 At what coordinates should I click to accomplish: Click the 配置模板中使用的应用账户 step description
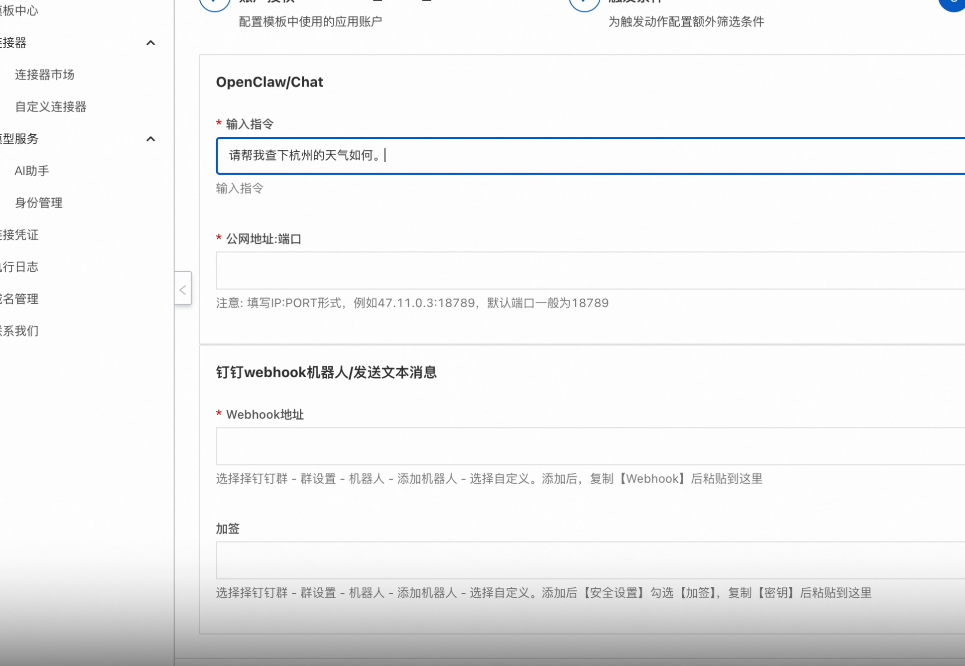[x=310, y=22]
